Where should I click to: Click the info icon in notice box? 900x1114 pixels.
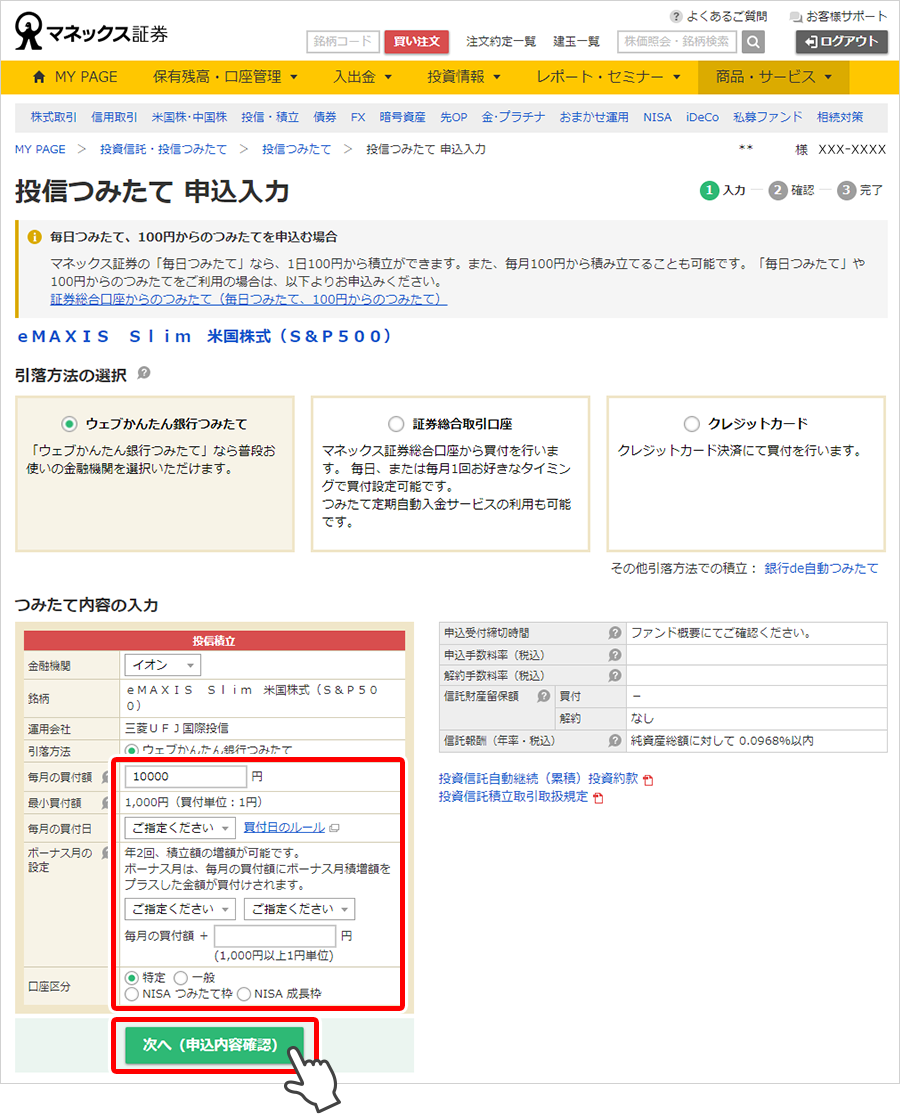[x=34, y=237]
